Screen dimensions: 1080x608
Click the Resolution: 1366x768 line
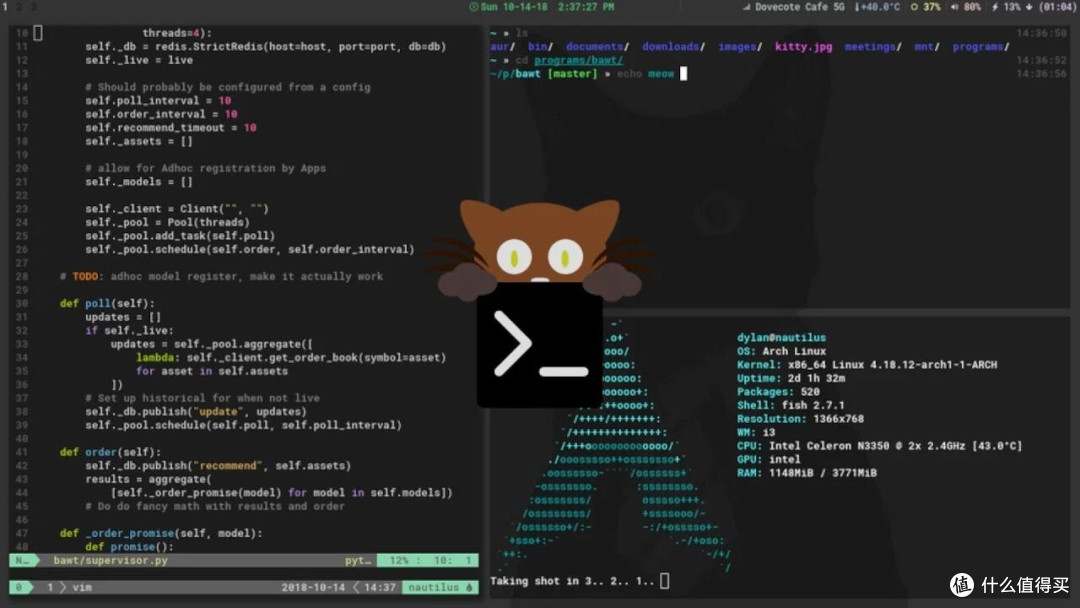(800, 419)
